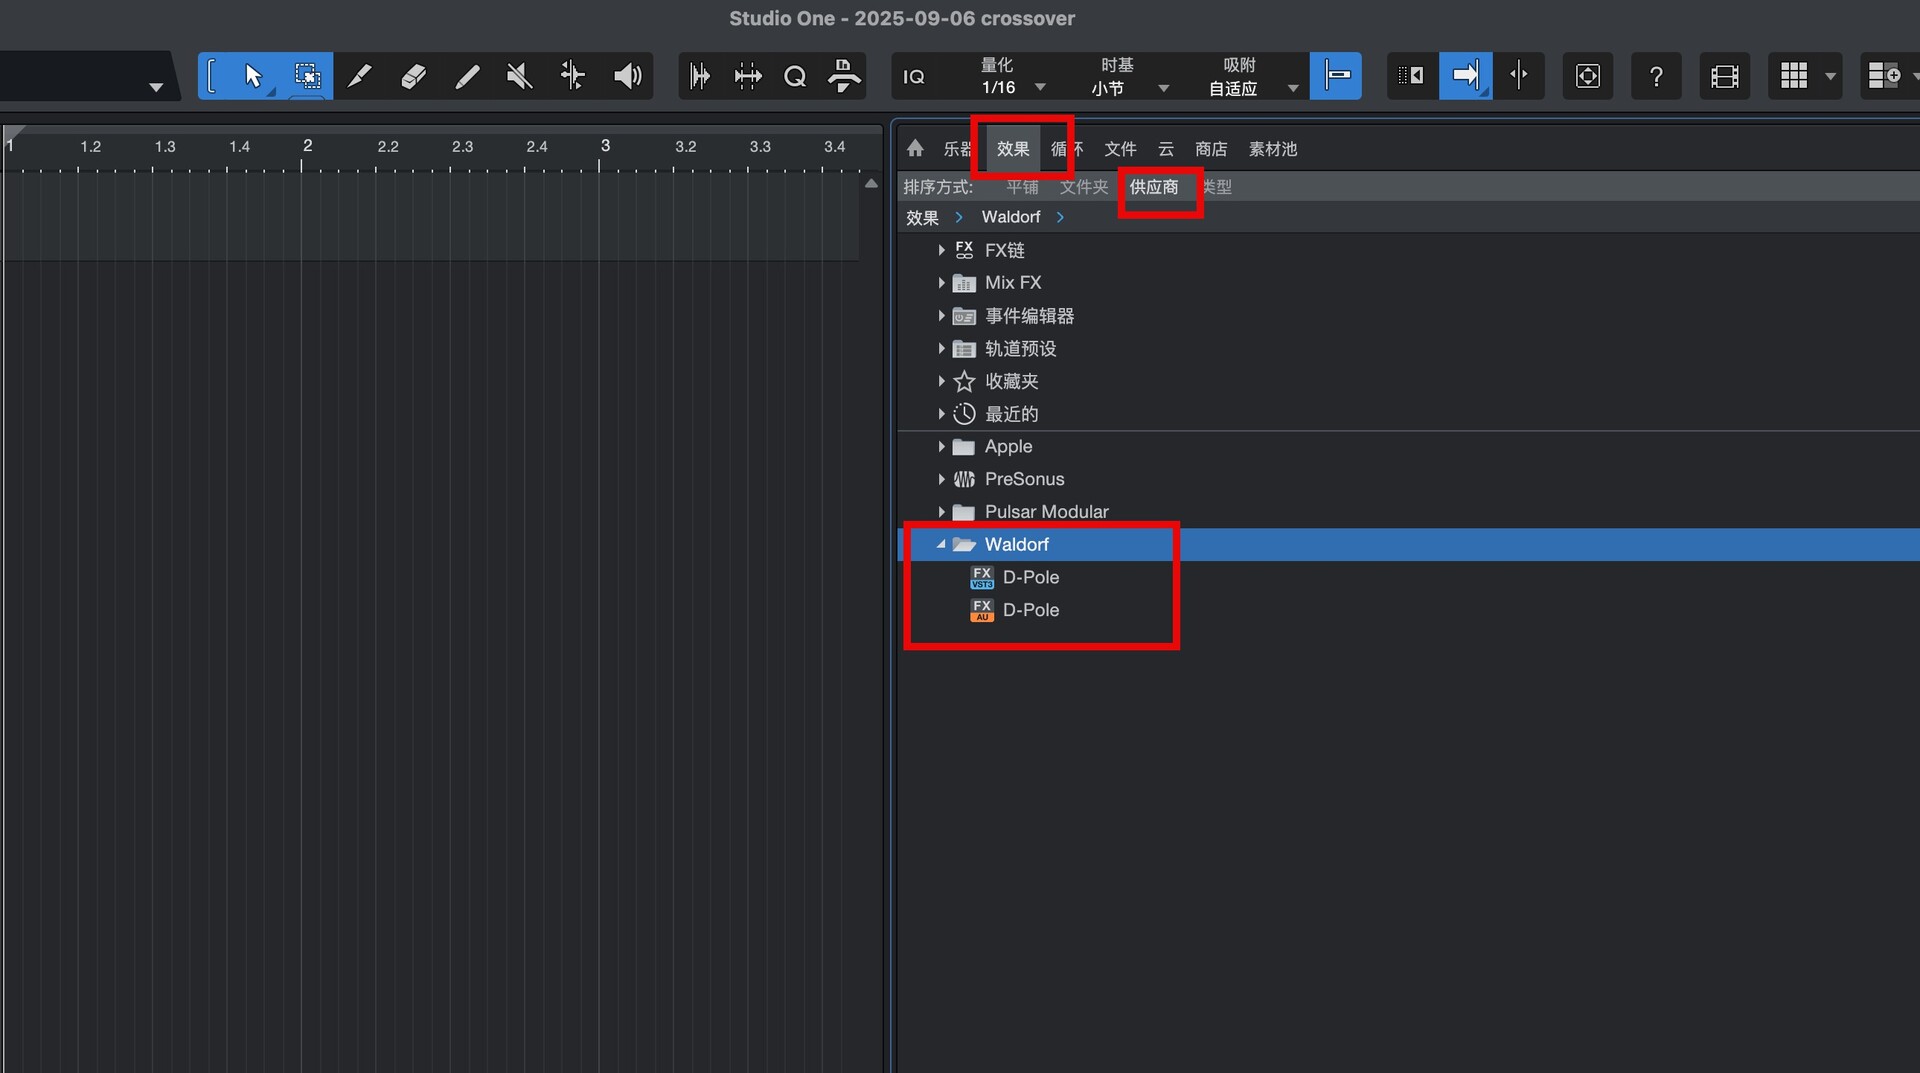Viewport: 1920px width, 1073px height.
Task: Expand the 轨道预设 folder
Action: pyautogui.click(x=941, y=349)
